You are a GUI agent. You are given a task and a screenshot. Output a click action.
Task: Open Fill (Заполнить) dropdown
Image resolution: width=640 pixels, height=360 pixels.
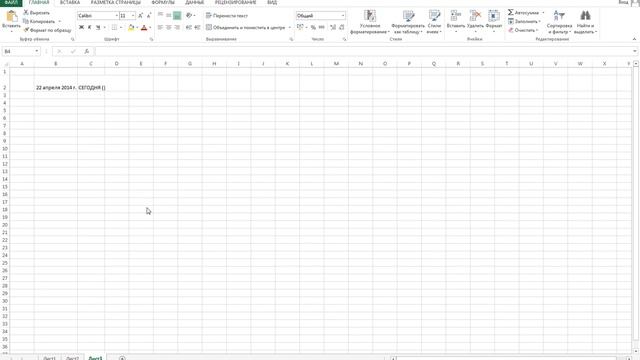[524, 21]
